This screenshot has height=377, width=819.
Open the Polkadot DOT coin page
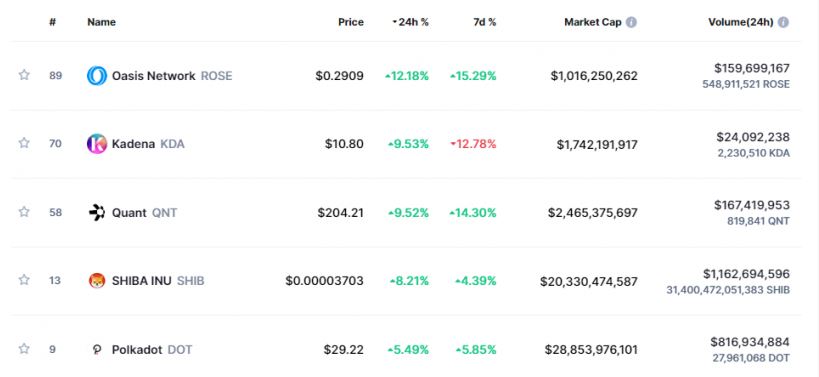(151, 349)
